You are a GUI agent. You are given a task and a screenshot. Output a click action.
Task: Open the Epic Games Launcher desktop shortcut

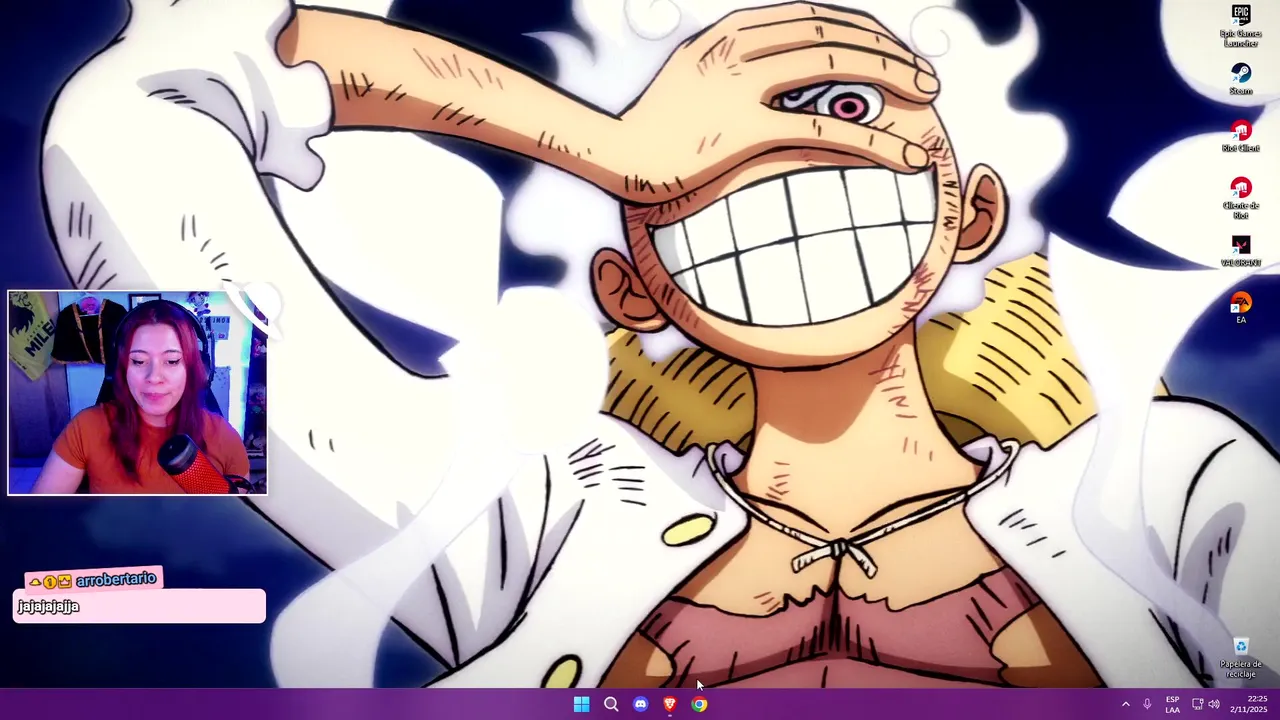[1241, 26]
